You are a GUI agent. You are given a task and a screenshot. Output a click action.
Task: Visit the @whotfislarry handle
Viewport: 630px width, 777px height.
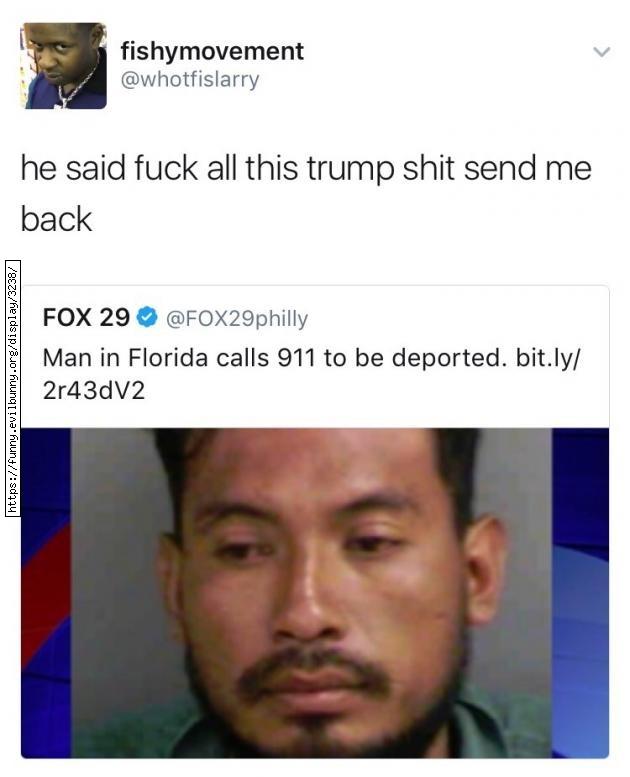point(190,80)
